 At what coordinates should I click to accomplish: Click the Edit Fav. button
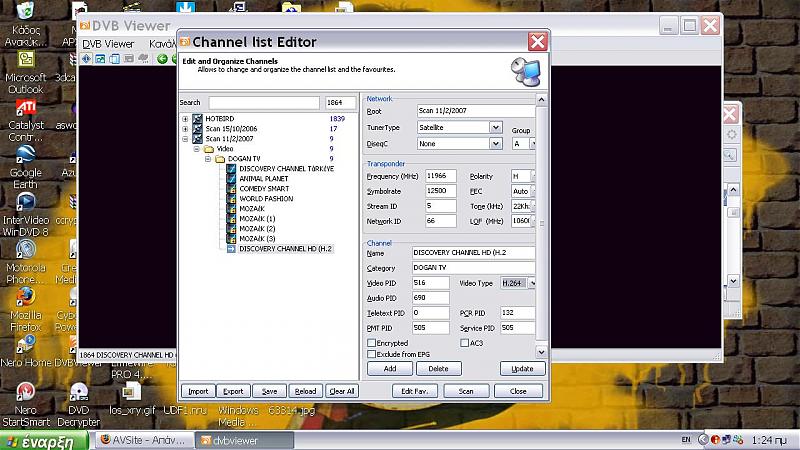pyautogui.click(x=414, y=391)
